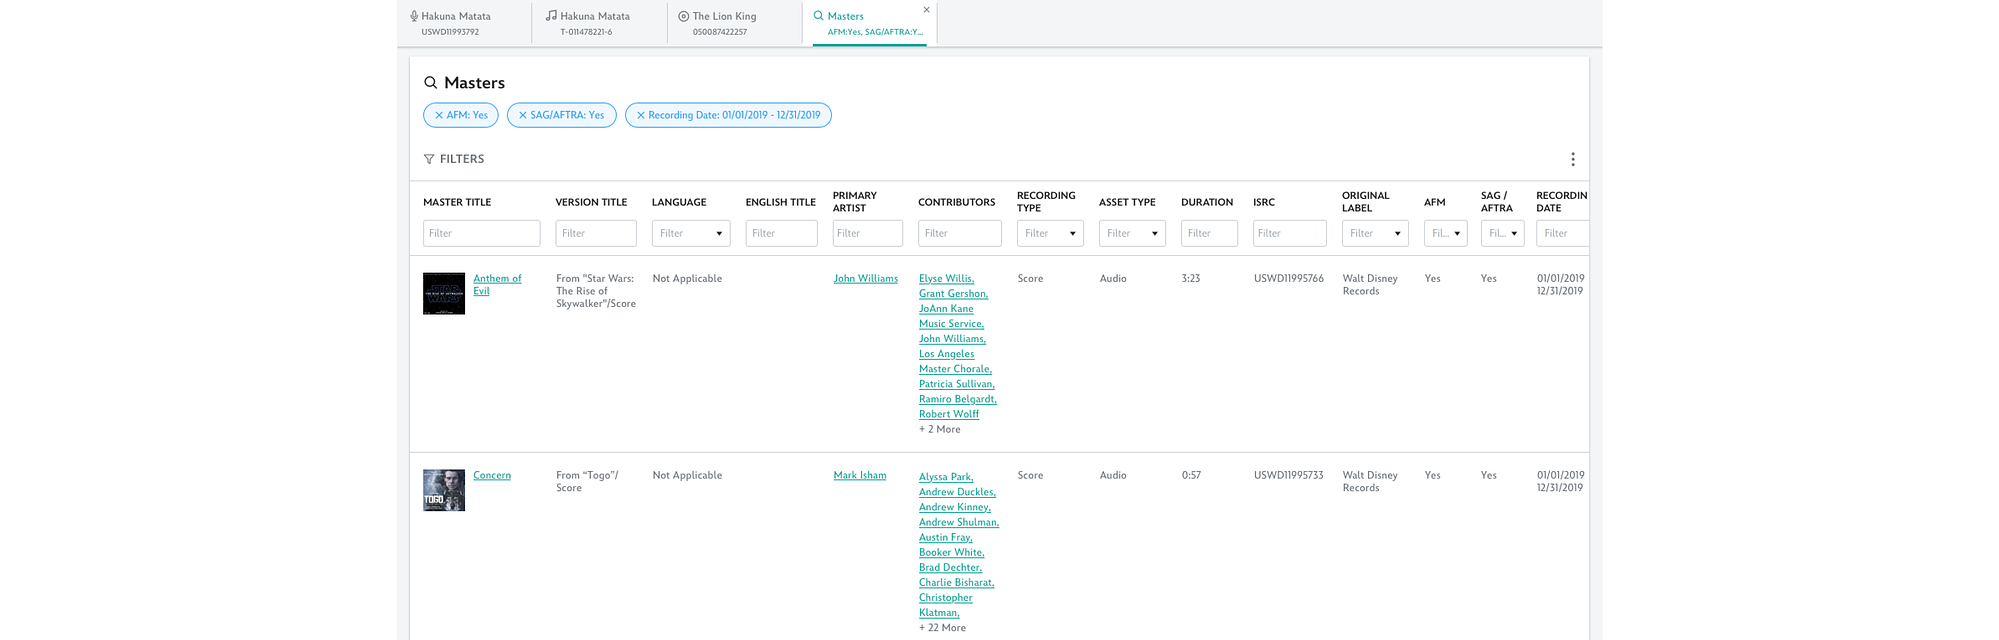Screen dimensions: 1999x640
Task: Sort by PRIMARY ARTIST column header
Action: (x=855, y=202)
